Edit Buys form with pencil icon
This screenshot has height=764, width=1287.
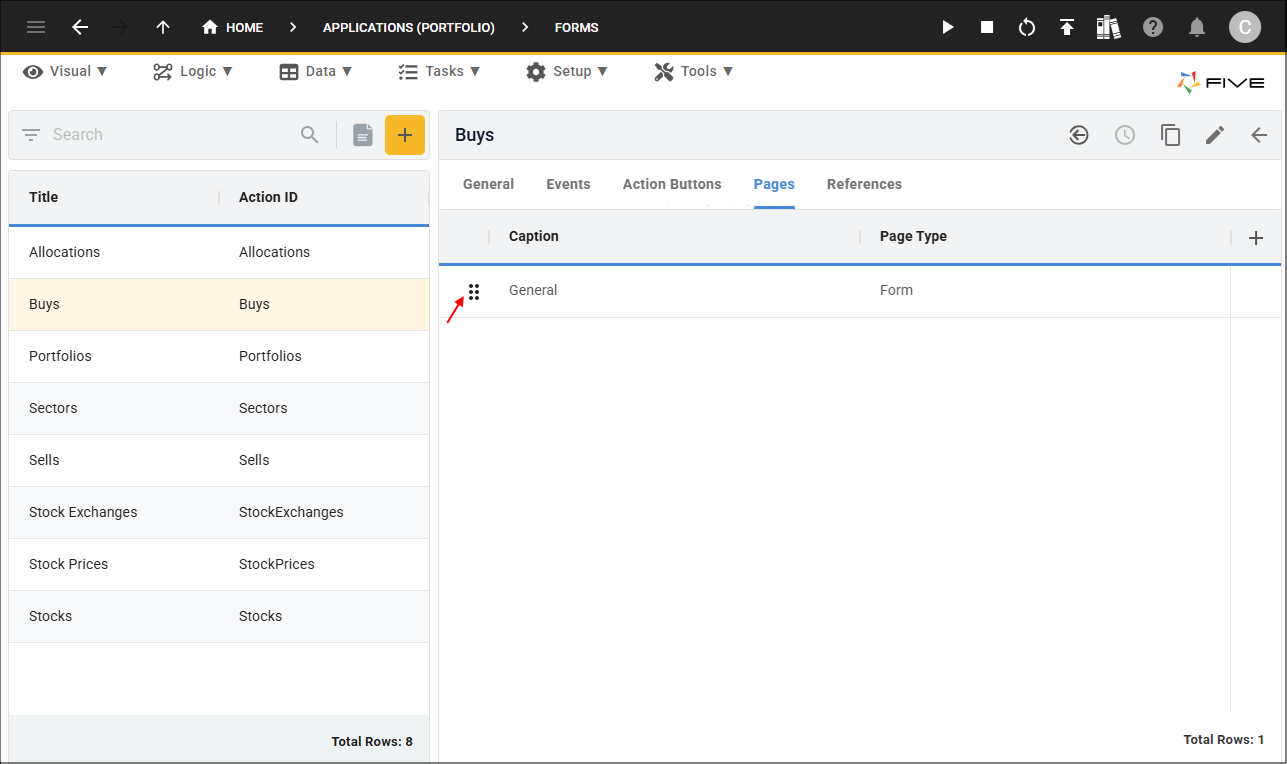click(1215, 135)
